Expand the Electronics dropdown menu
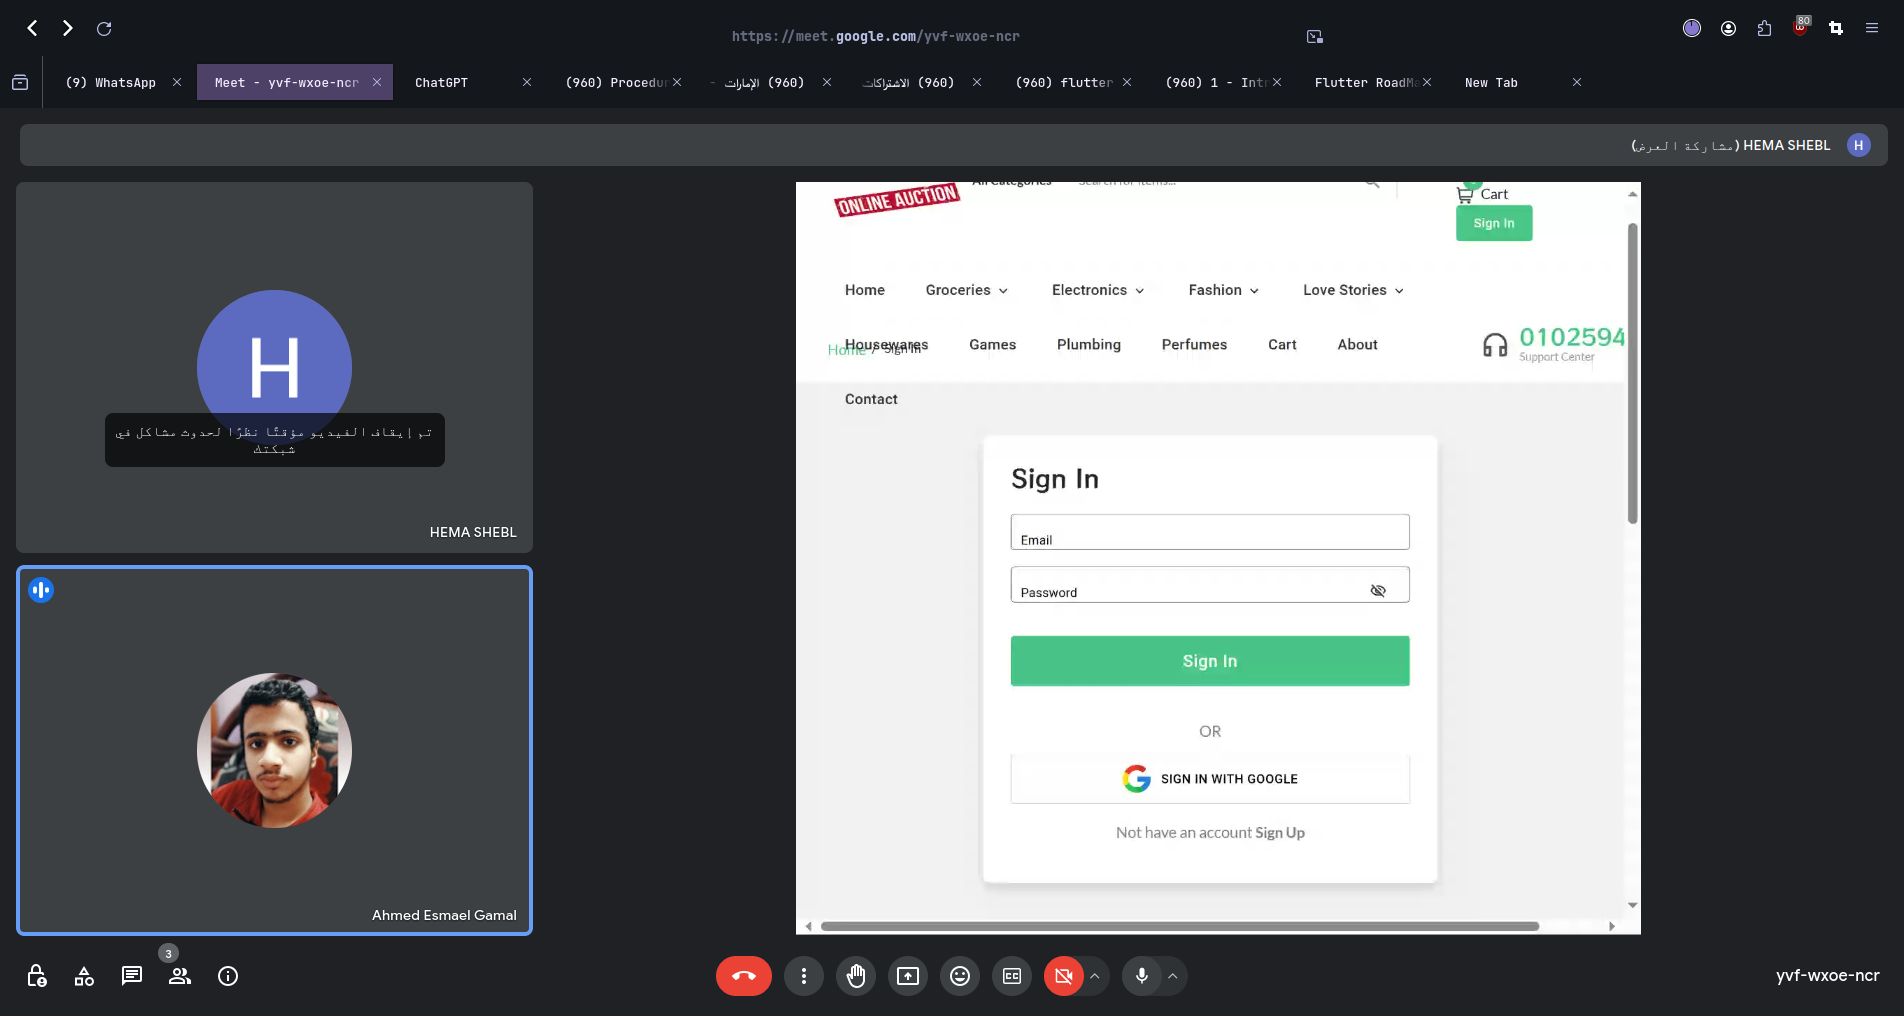This screenshot has width=1904, height=1016. click(x=1098, y=290)
